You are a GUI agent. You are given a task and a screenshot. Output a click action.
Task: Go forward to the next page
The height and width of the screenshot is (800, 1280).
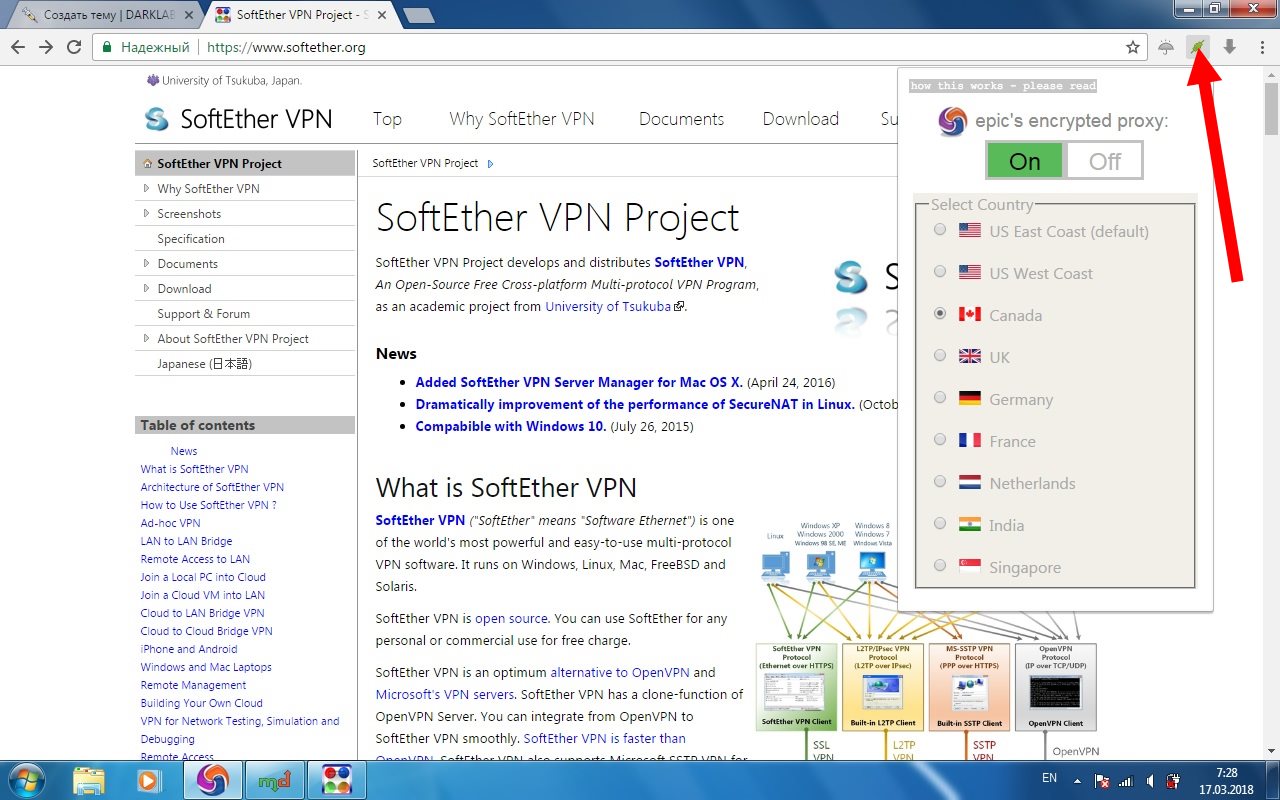46,47
